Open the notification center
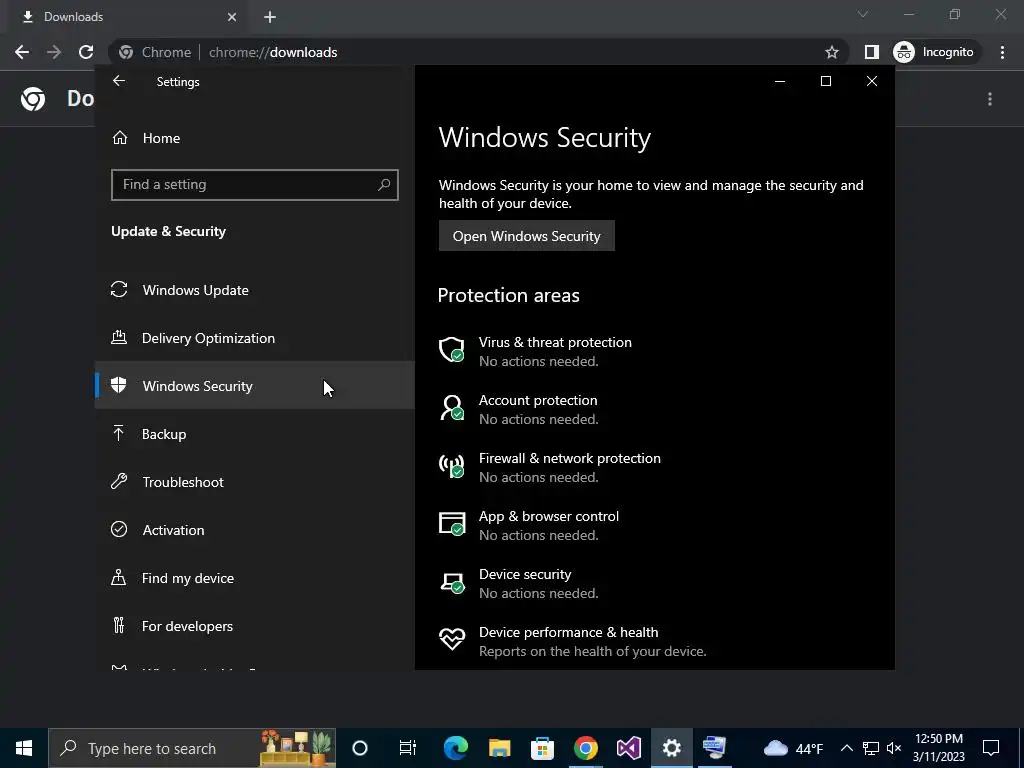1024x768 pixels. click(991, 748)
